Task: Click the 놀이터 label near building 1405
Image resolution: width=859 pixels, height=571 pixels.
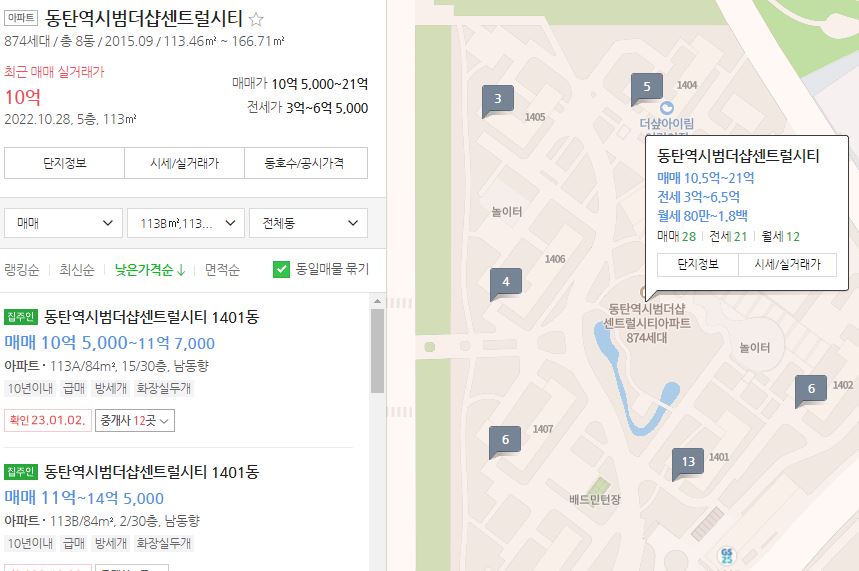Action: click(507, 212)
